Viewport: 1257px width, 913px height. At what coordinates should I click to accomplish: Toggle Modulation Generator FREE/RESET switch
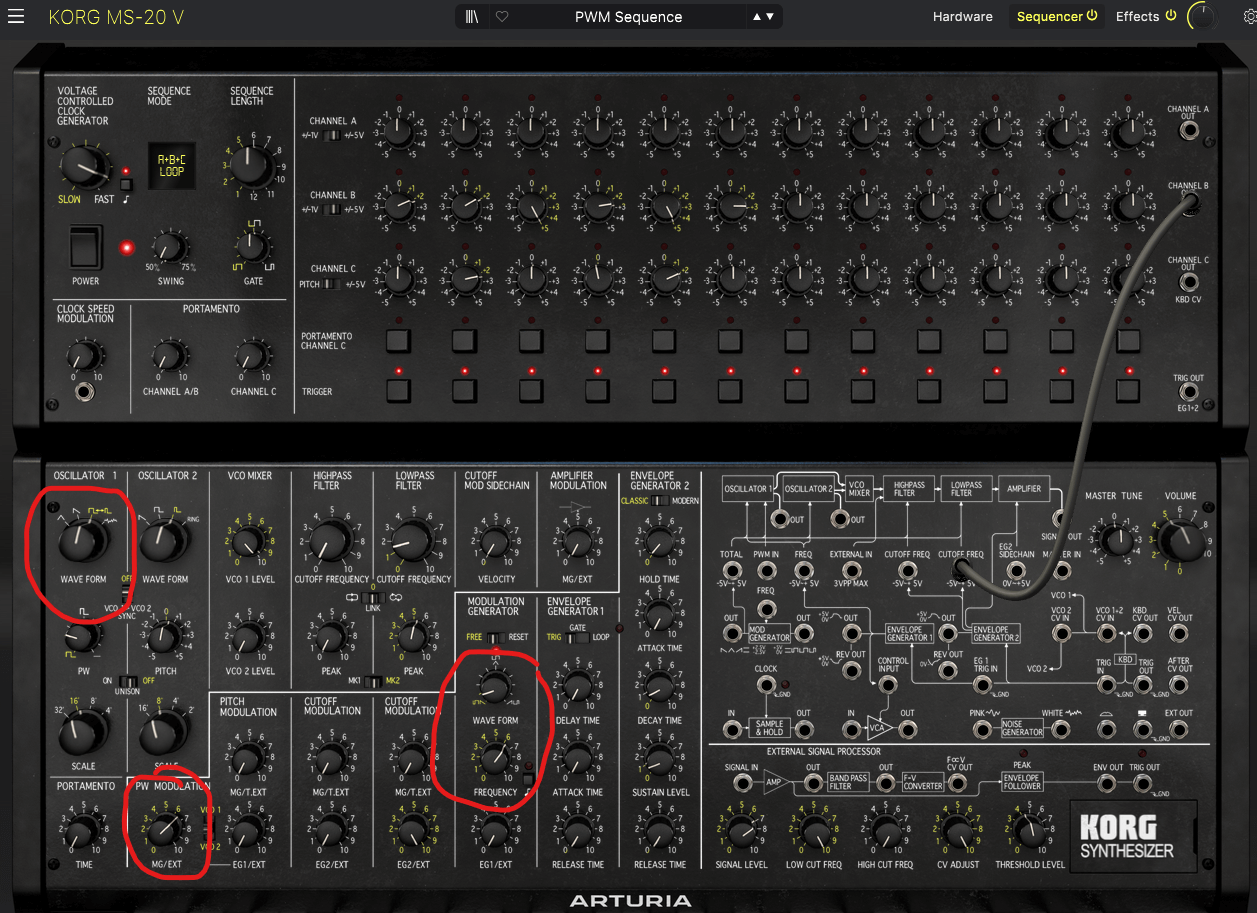tap(494, 637)
